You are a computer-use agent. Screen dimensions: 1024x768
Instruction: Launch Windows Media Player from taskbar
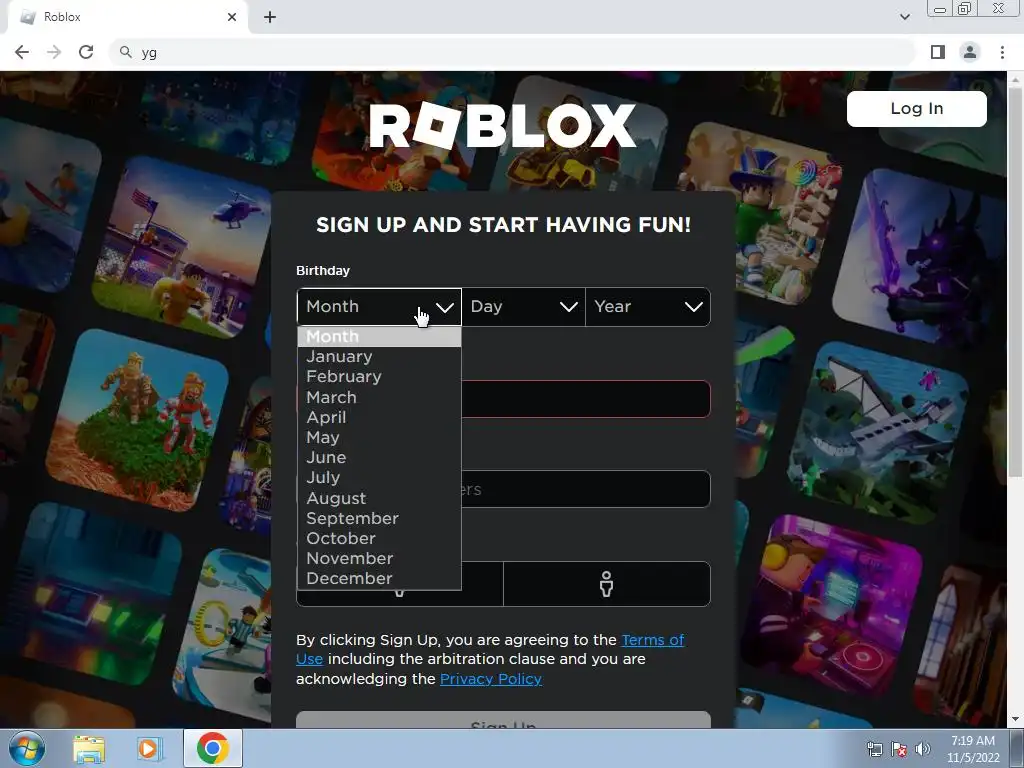tap(149, 748)
